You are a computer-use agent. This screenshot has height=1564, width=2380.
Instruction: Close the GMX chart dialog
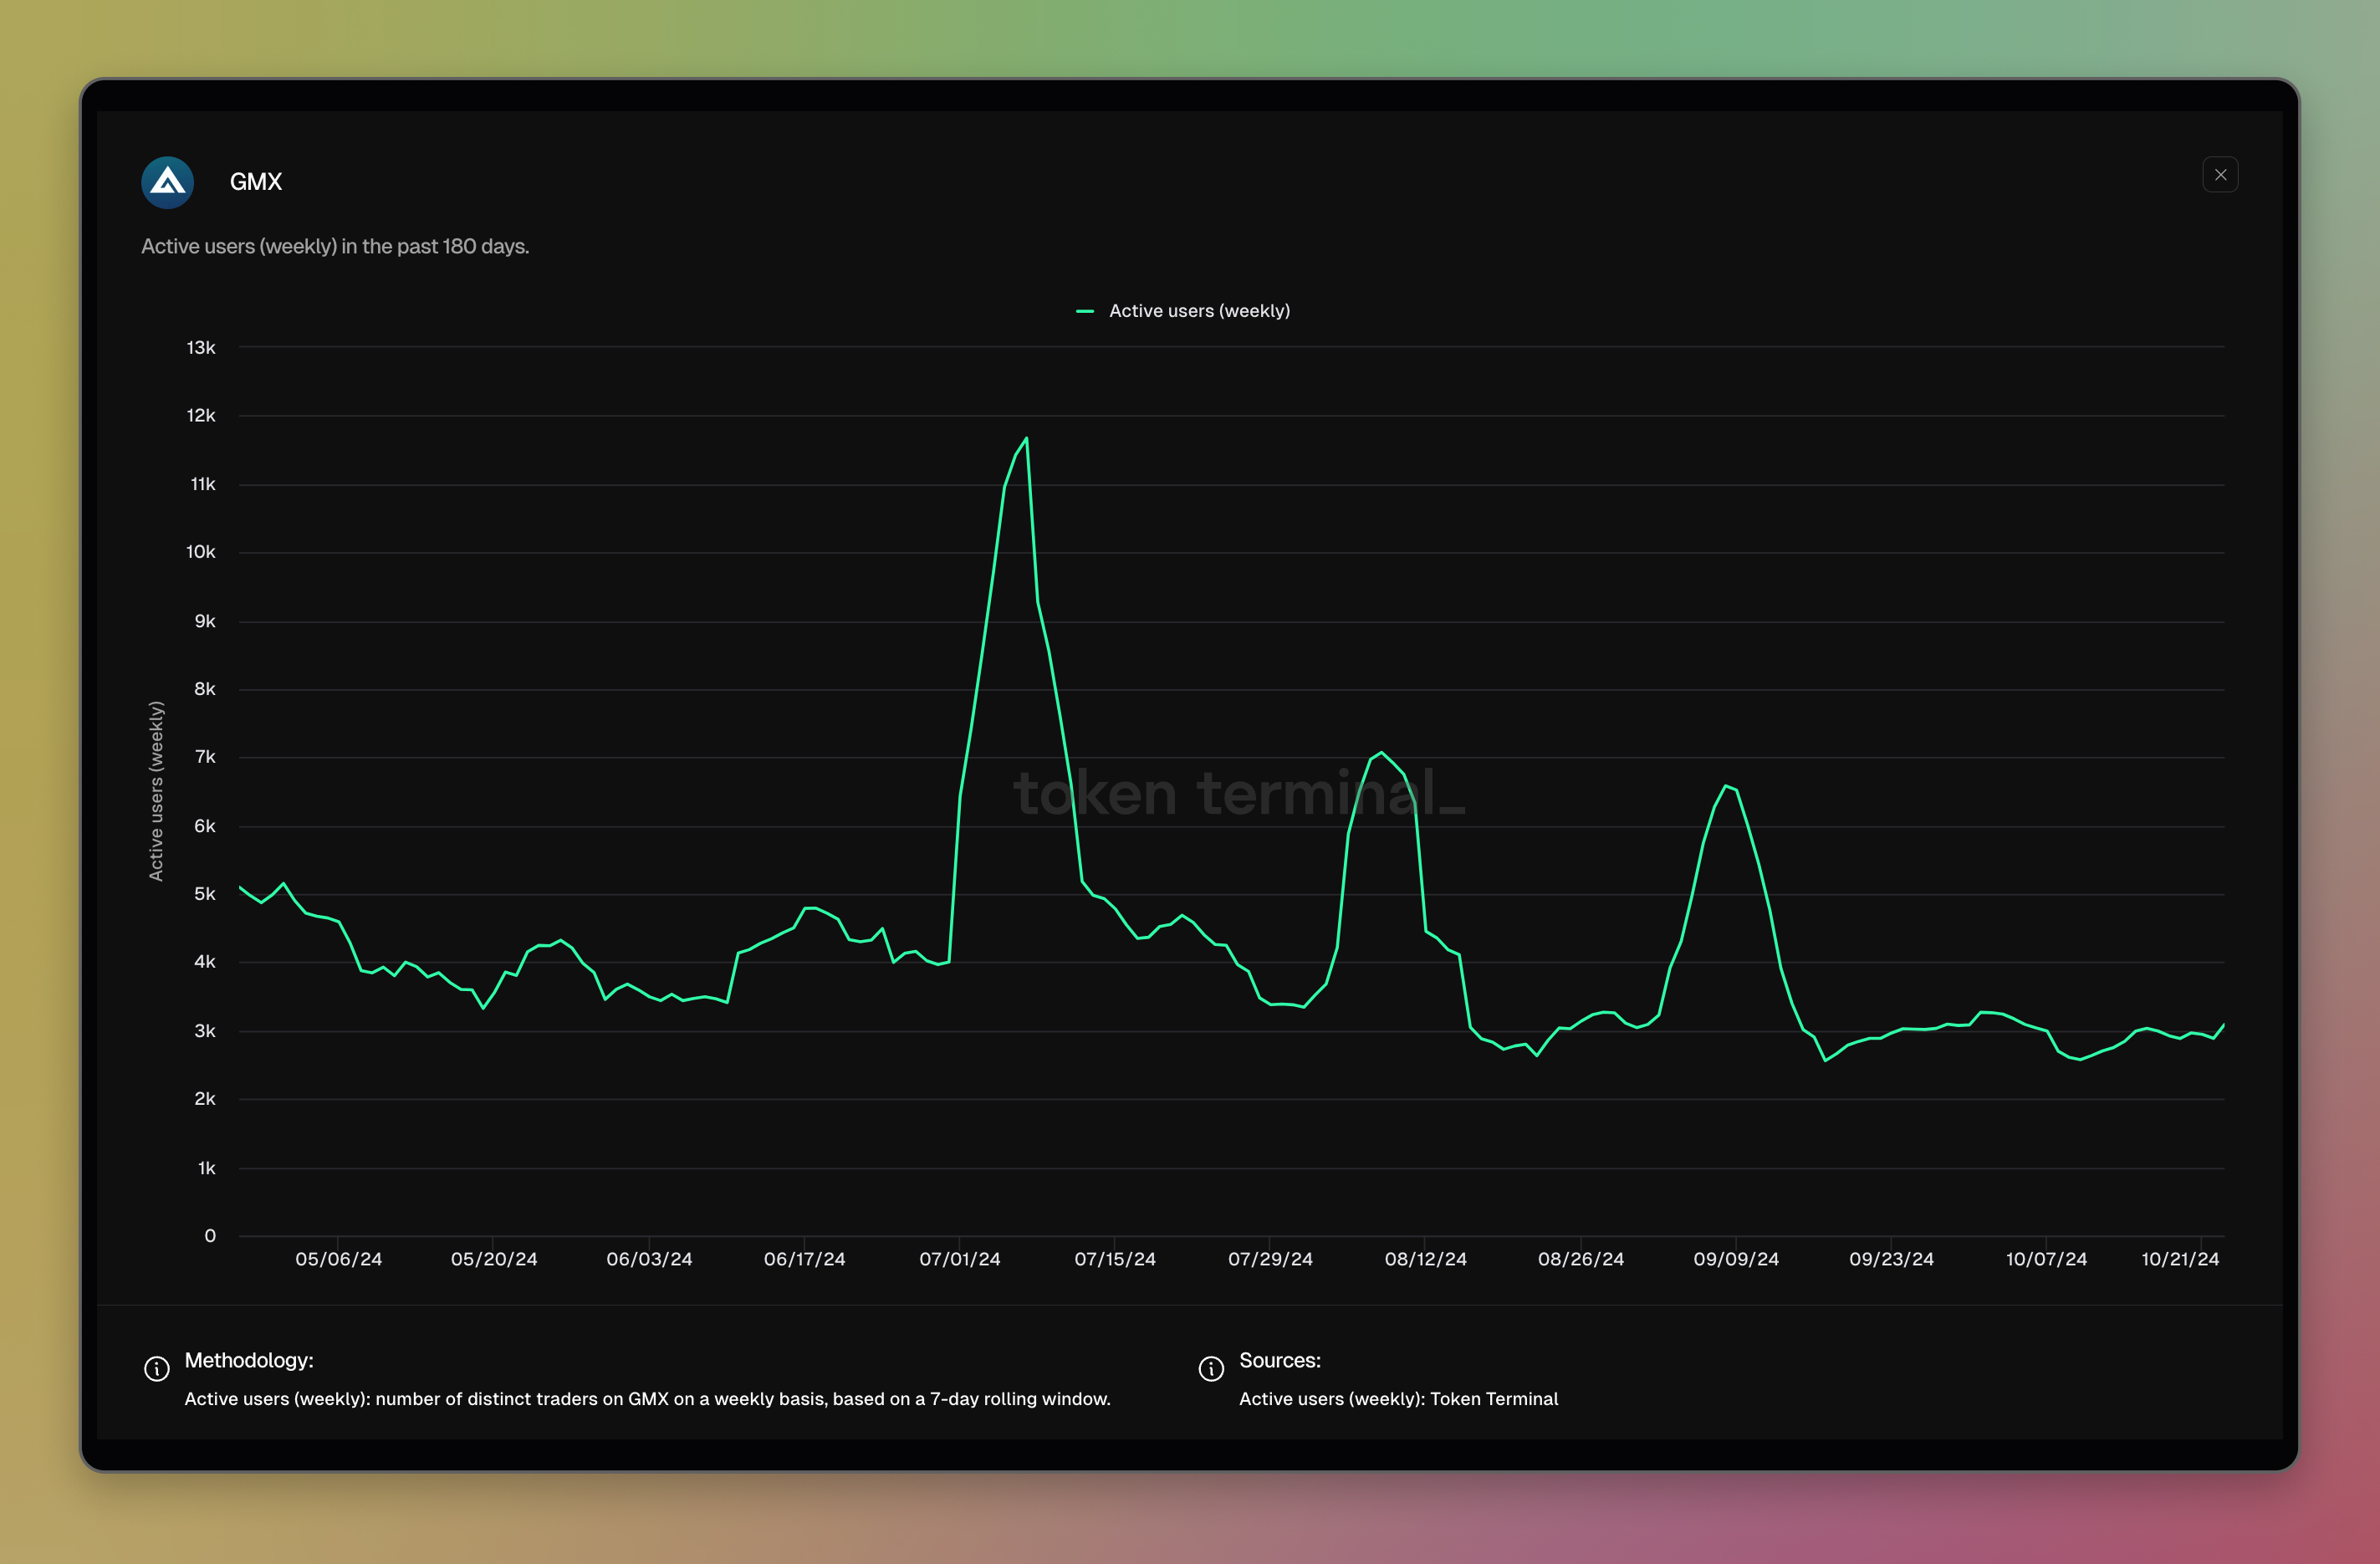pyautogui.click(x=2220, y=175)
